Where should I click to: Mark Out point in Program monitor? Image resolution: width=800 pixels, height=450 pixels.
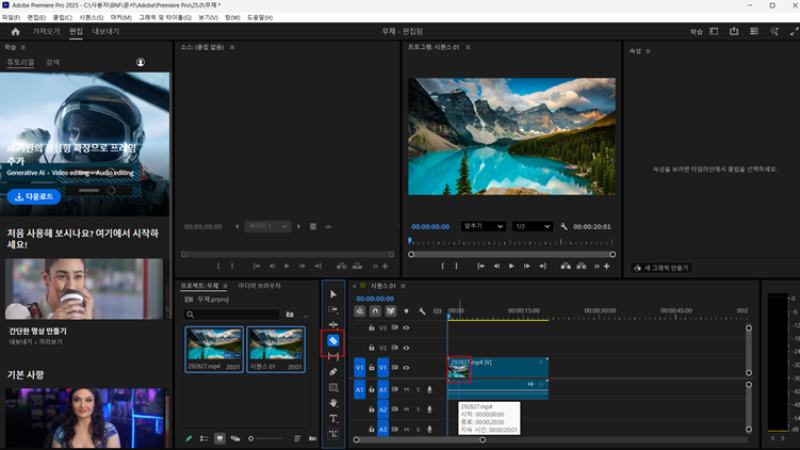pos(456,266)
